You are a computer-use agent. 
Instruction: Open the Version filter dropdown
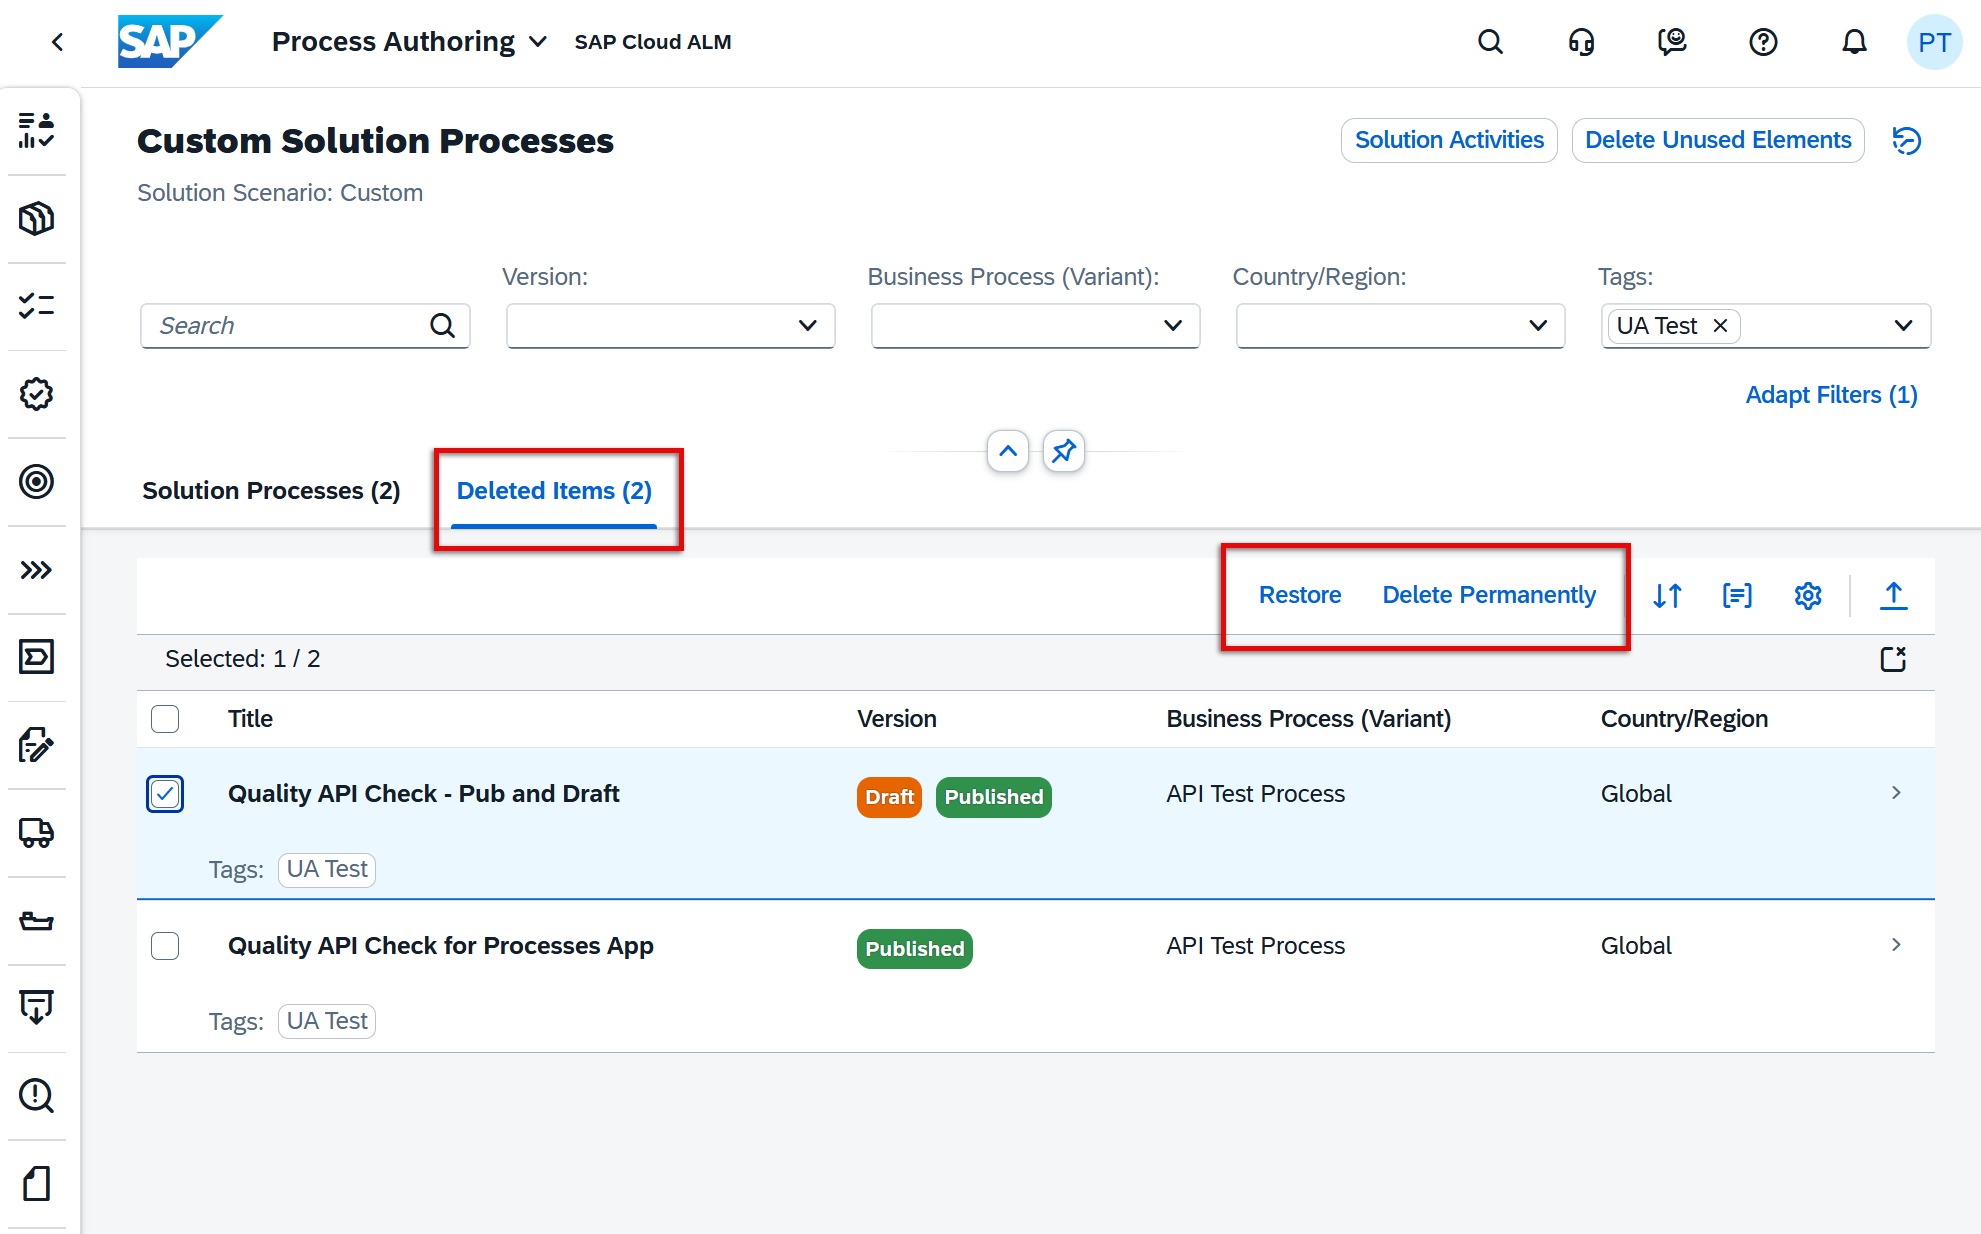click(x=808, y=326)
